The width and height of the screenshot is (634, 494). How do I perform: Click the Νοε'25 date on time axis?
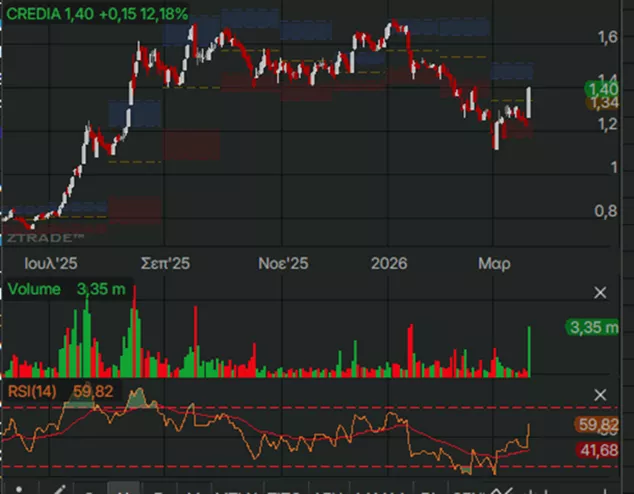(284, 264)
